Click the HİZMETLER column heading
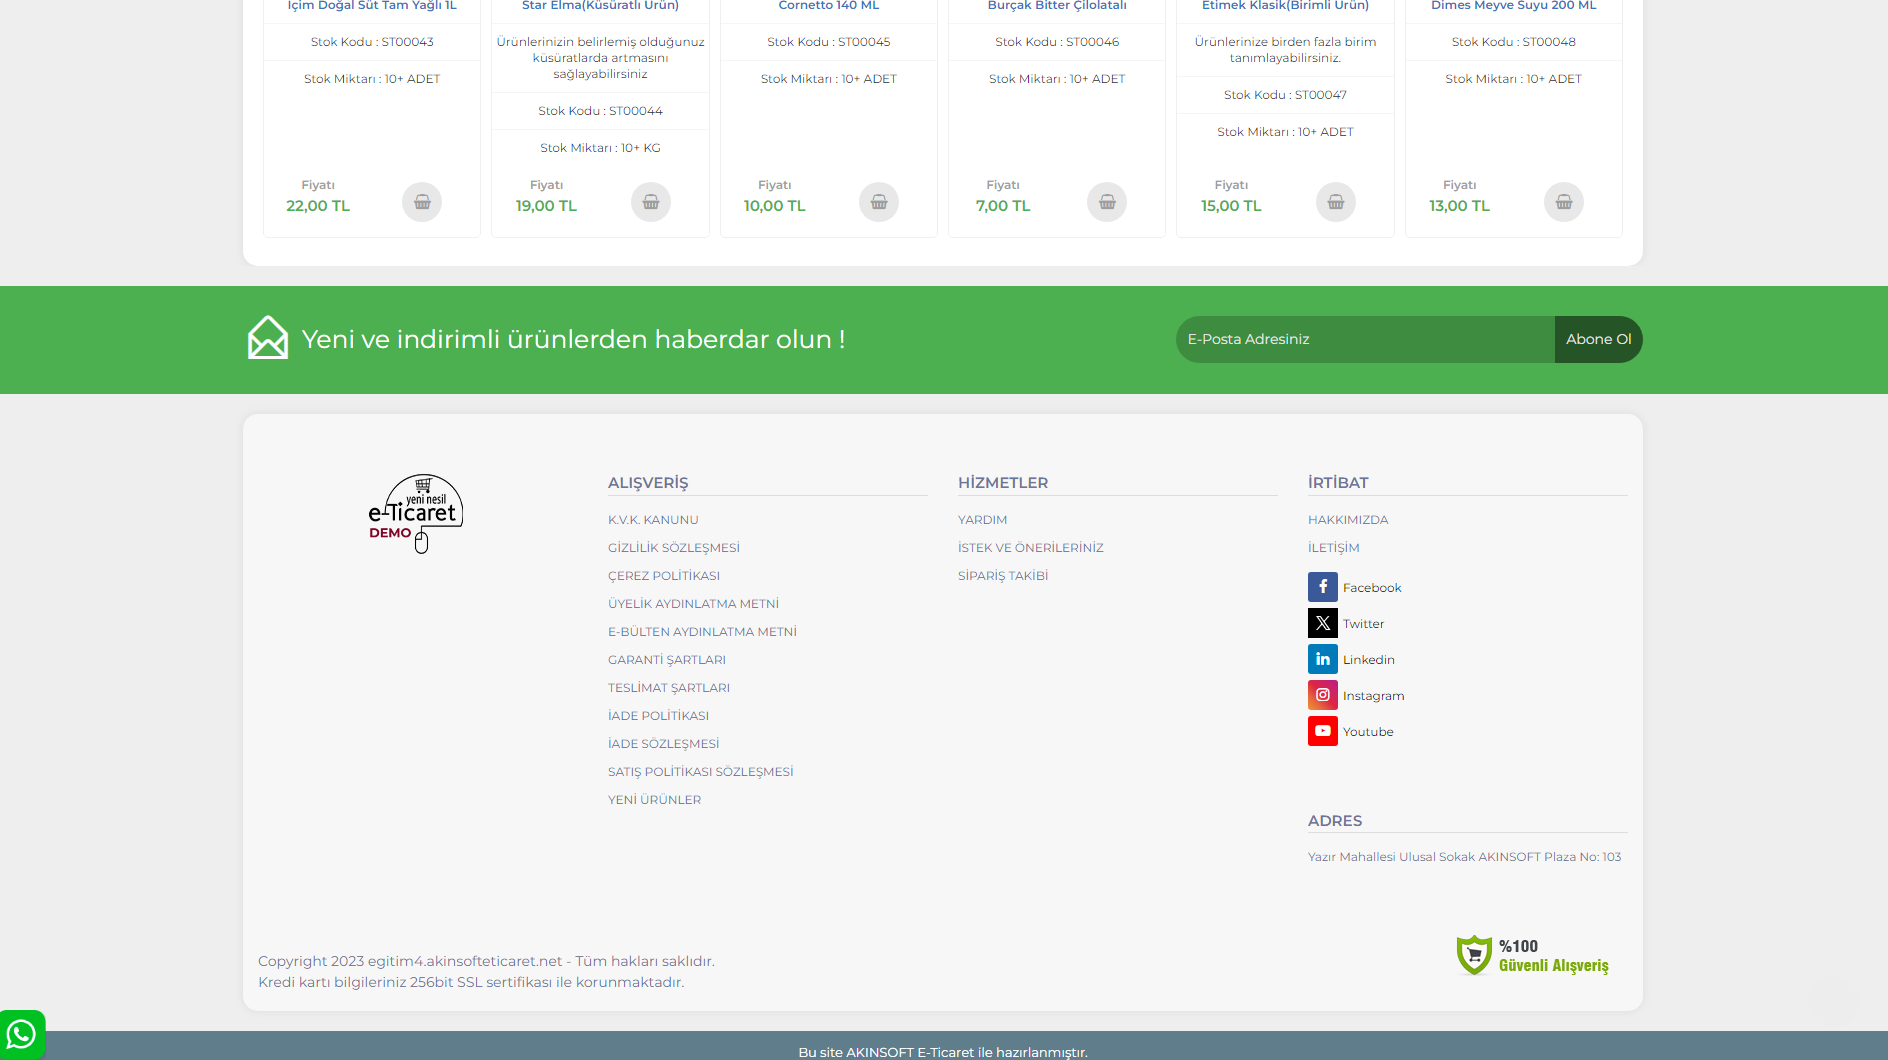 1003,483
